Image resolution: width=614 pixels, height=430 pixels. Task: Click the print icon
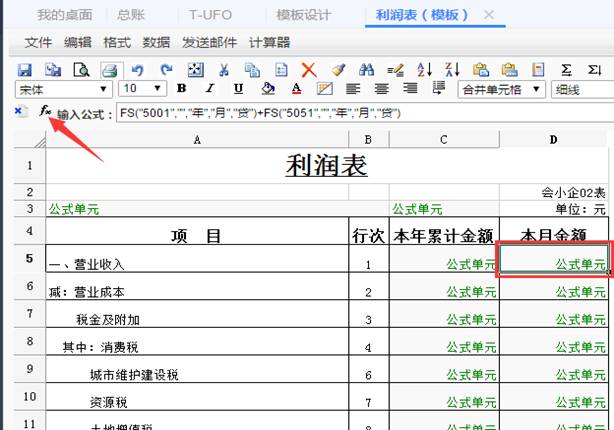pos(109,70)
